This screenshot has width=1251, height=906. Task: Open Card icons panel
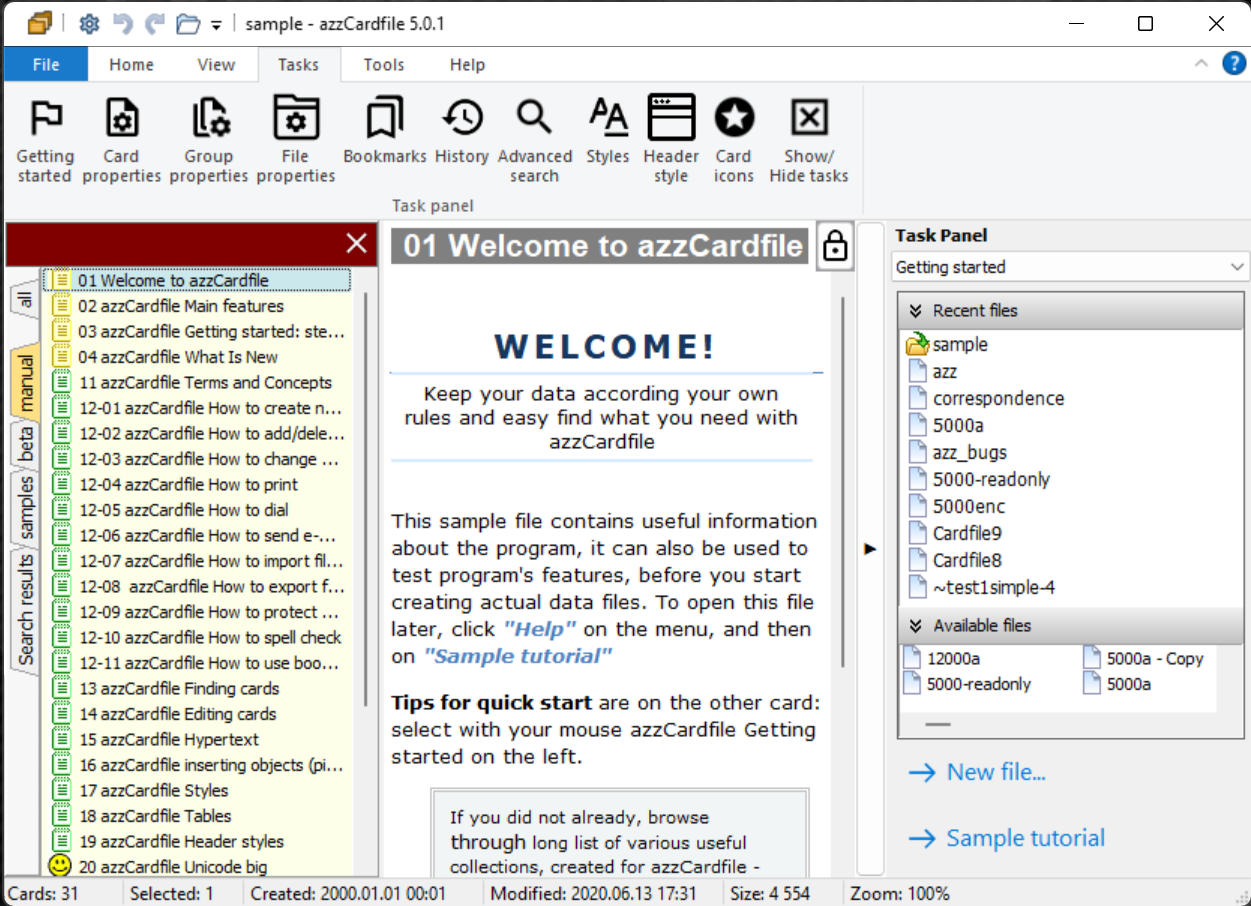733,140
